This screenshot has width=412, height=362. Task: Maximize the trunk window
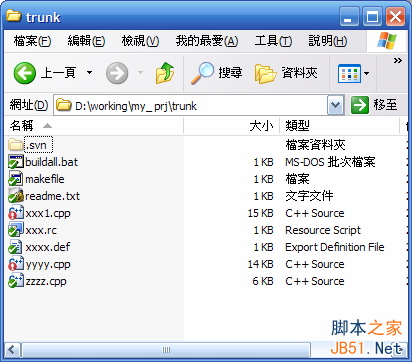point(372,16)
